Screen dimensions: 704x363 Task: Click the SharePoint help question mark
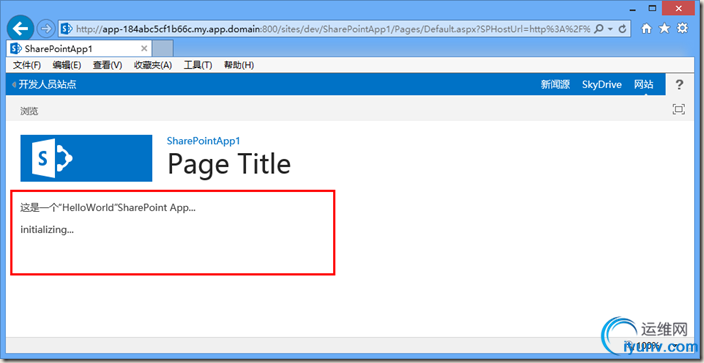[x=679, y=84]
